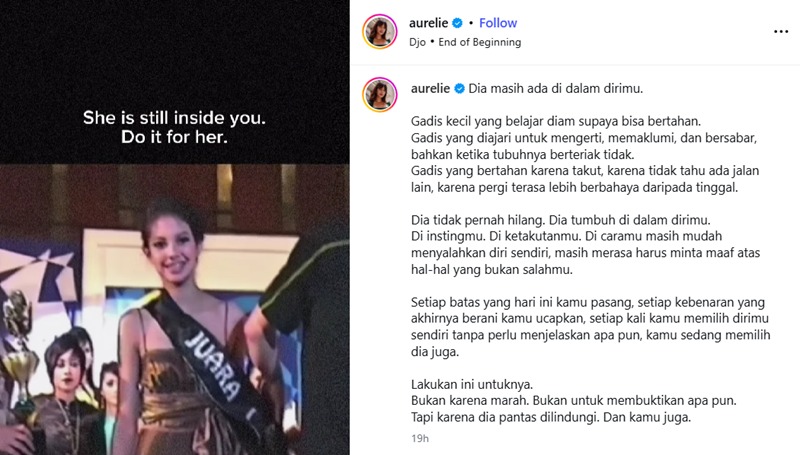Follow the aurelie account
This screenshot has width=800, height=455.
498,23
